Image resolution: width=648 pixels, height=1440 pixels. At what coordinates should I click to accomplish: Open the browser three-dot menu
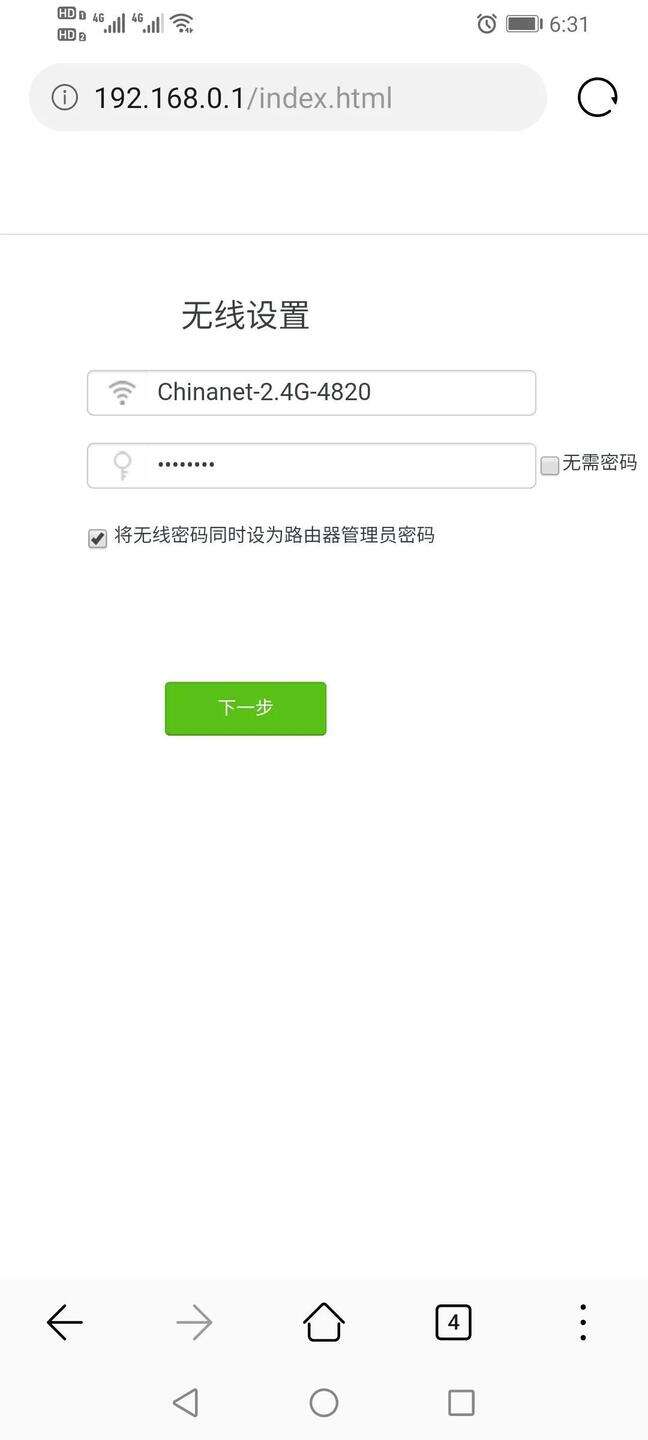pyautogui.click(x=583, y=1322)
